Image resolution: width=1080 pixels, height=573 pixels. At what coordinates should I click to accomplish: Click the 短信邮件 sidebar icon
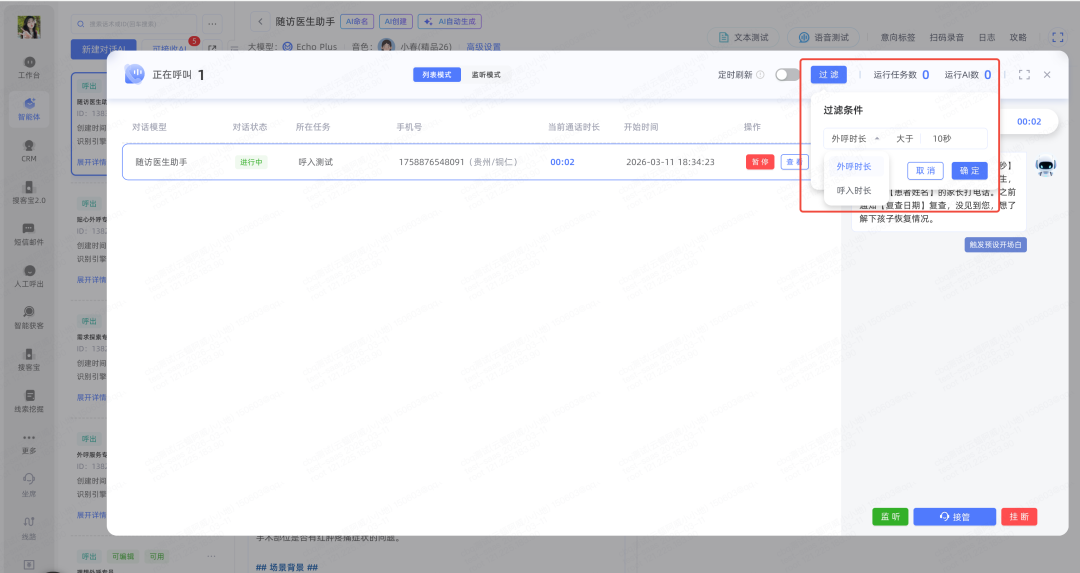point(29,233)
